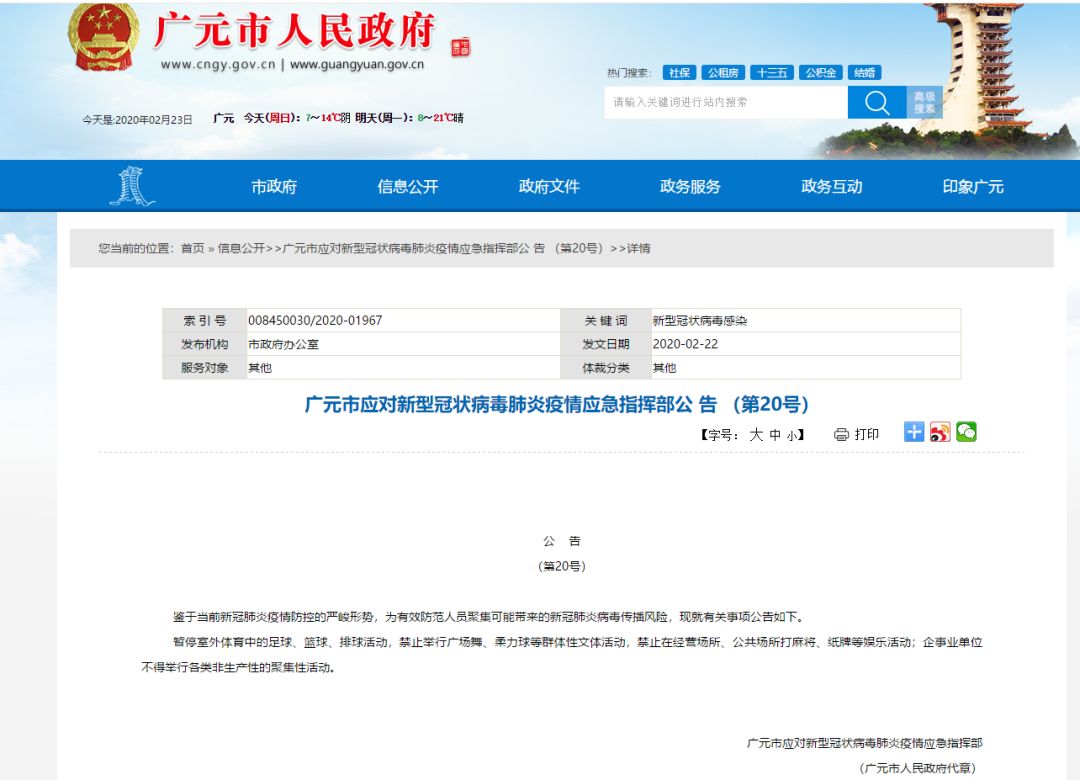The width and height of the screenshot is (1080, 780).
Task: Open more sharing options with the plus icon
Action: (x=913, y=433)
